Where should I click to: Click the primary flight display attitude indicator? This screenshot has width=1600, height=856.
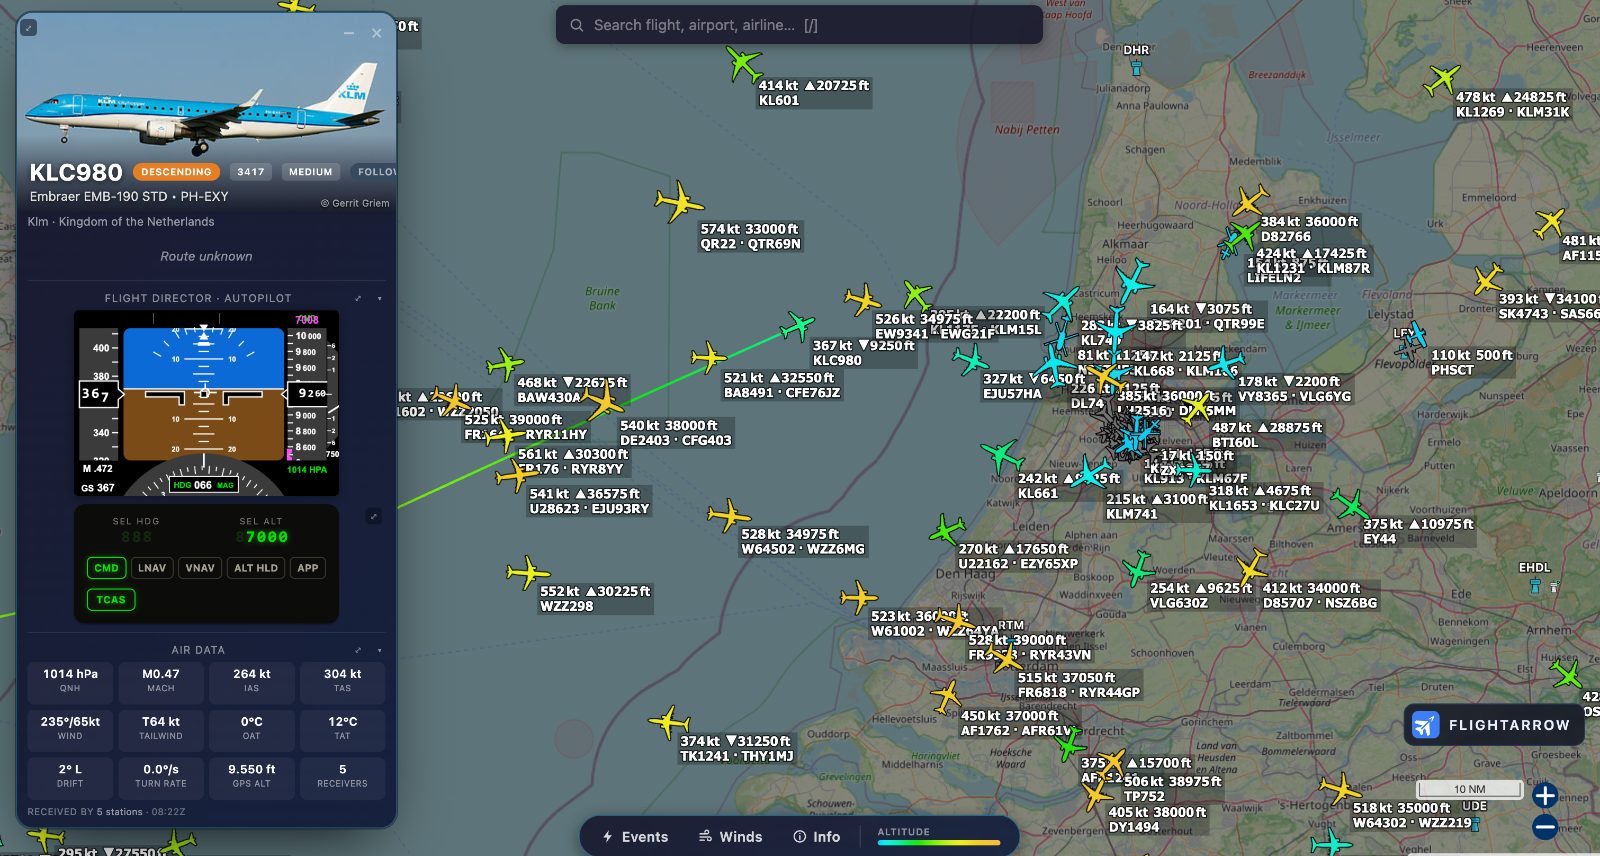click(x=204, y=394)
